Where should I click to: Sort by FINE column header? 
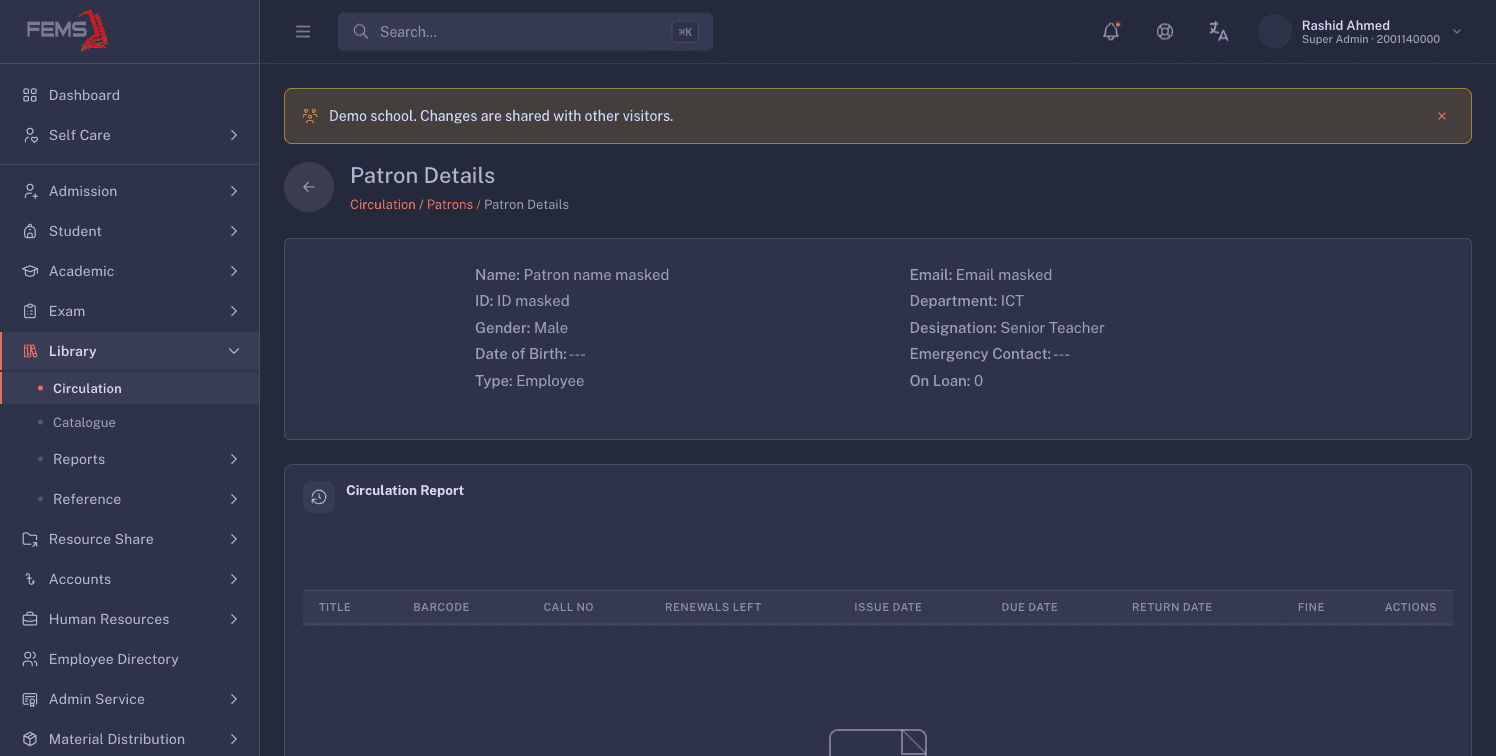point(1311,607)
